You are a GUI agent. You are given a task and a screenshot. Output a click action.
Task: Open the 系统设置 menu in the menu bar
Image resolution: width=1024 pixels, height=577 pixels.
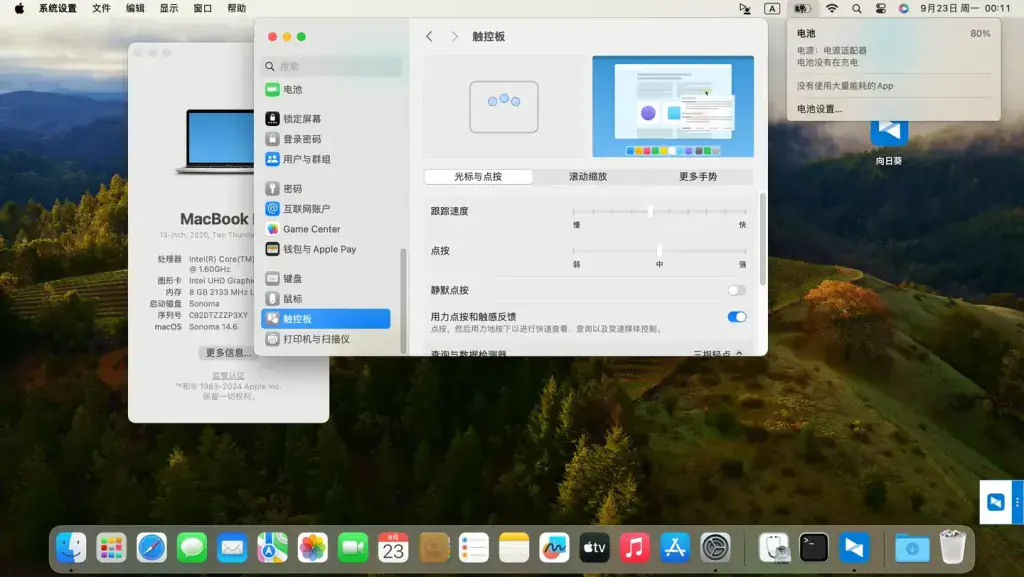pyautogui.click(x=57, y=8)
